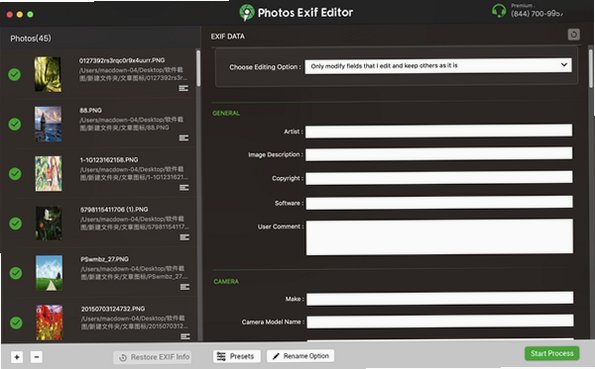Click the EXIF details icon for PSwmbz_27.PNG
The width and height of the screenshot is (595, 369).
pos(185,287)
